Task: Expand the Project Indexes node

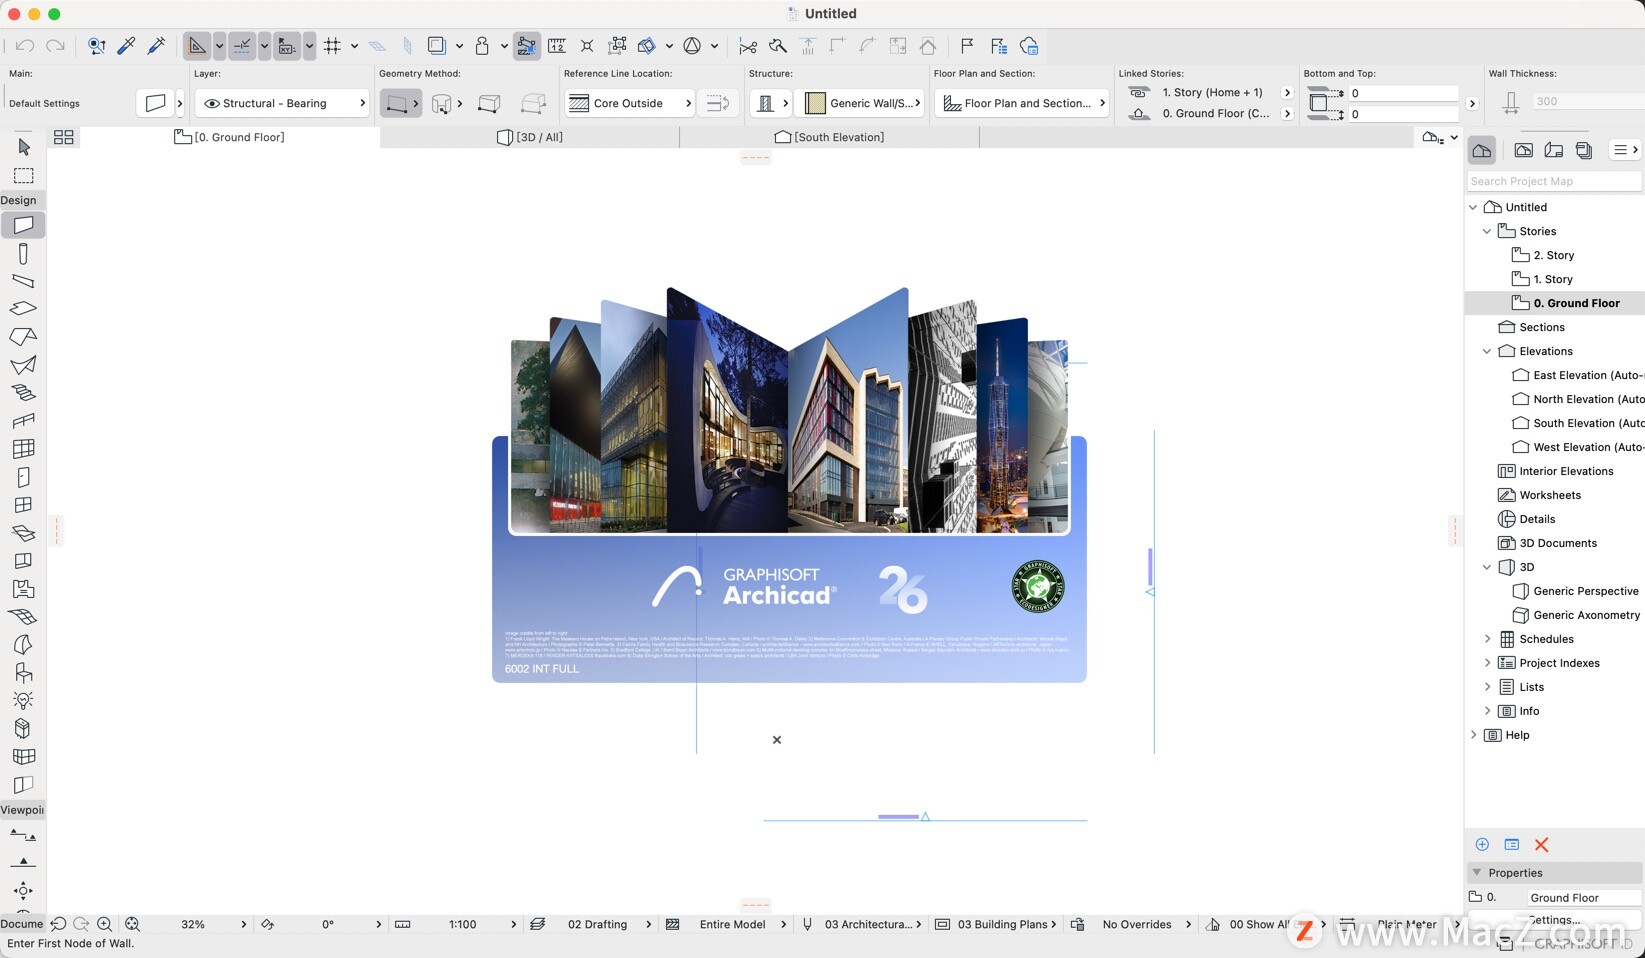Action: 1487,663
